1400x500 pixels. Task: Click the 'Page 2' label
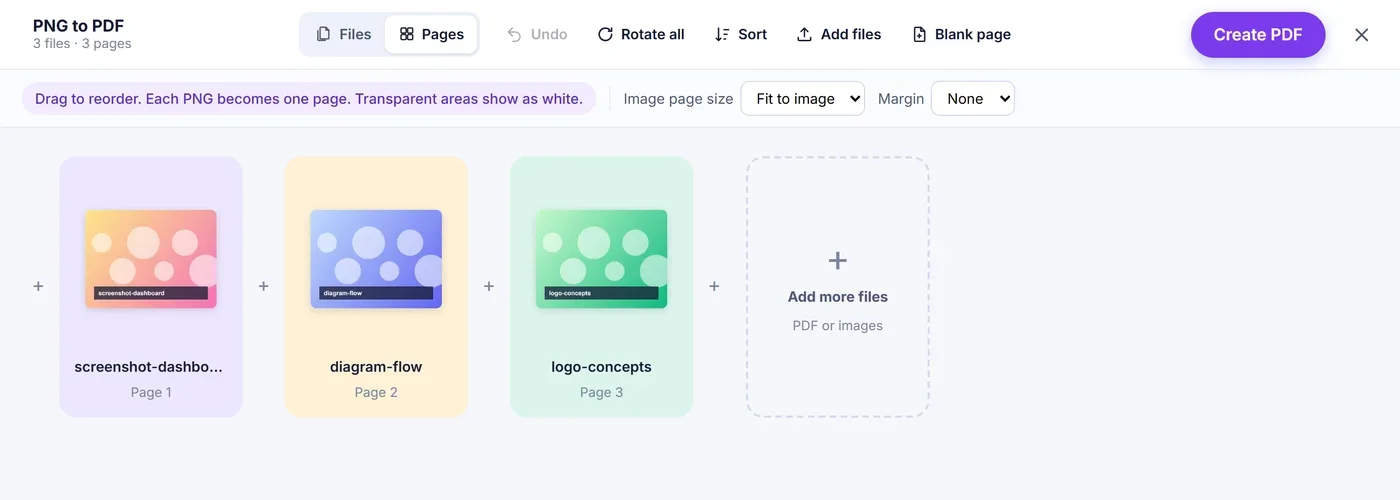pos(376,392)
